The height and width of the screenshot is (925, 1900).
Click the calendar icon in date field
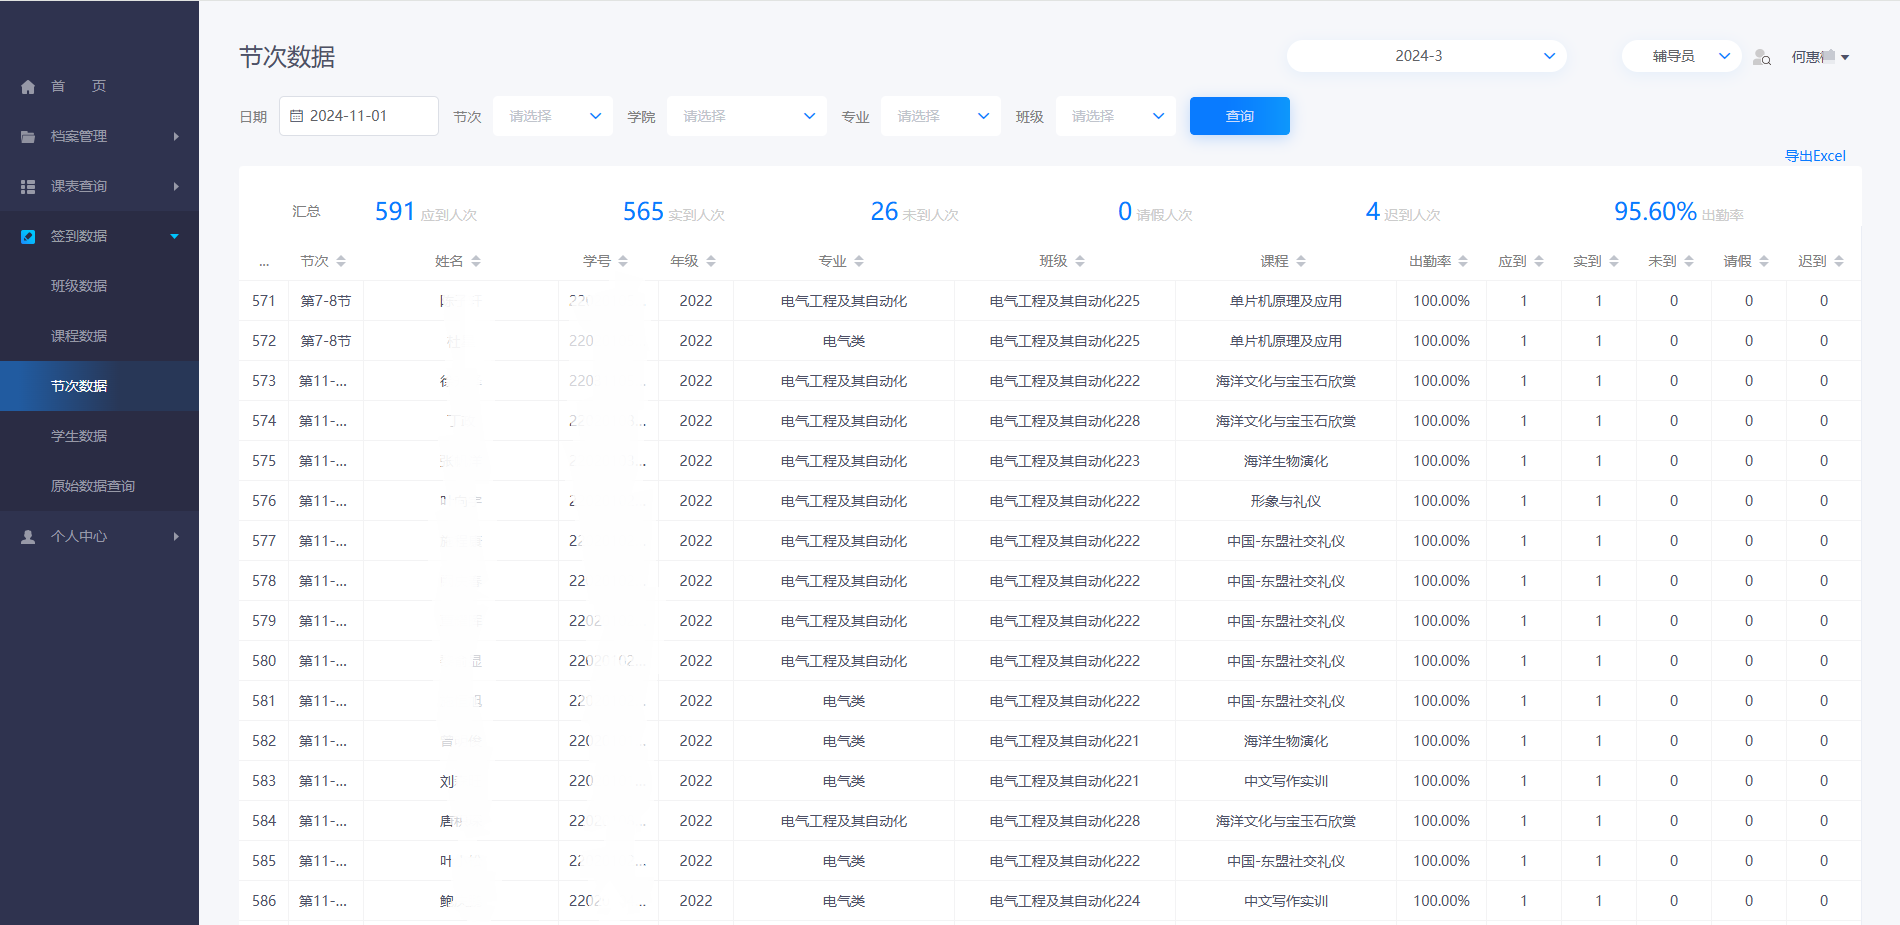tap(296, 116)
